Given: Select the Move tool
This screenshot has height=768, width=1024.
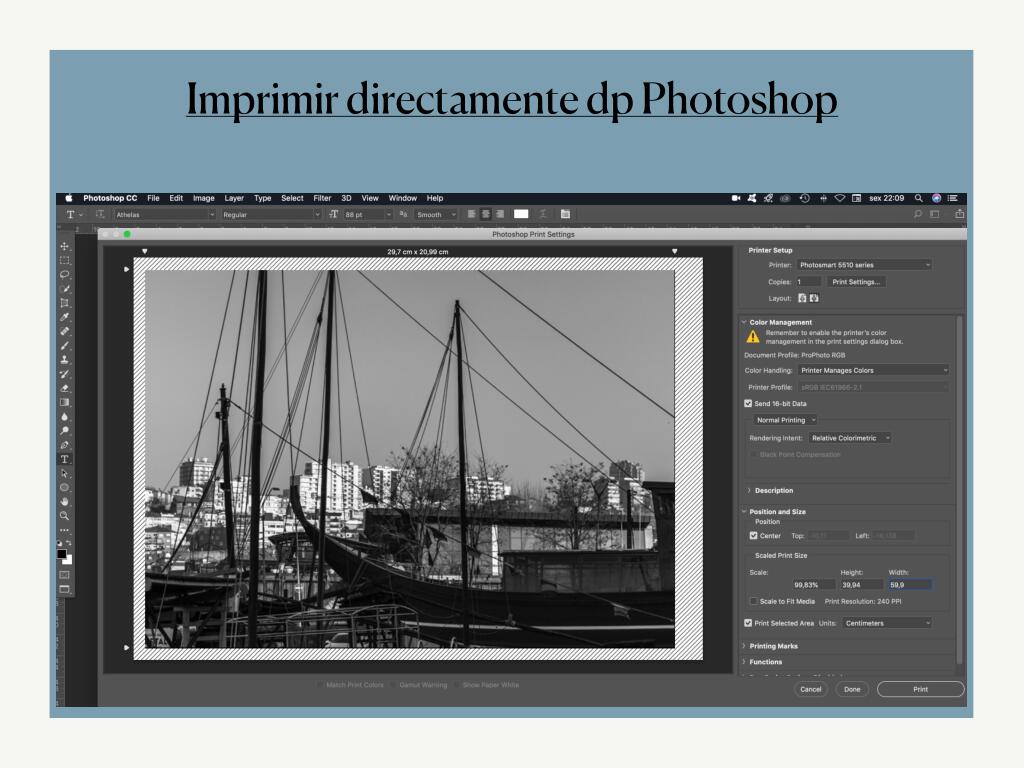Looking at the screenshot, I should tap(65, 246).
